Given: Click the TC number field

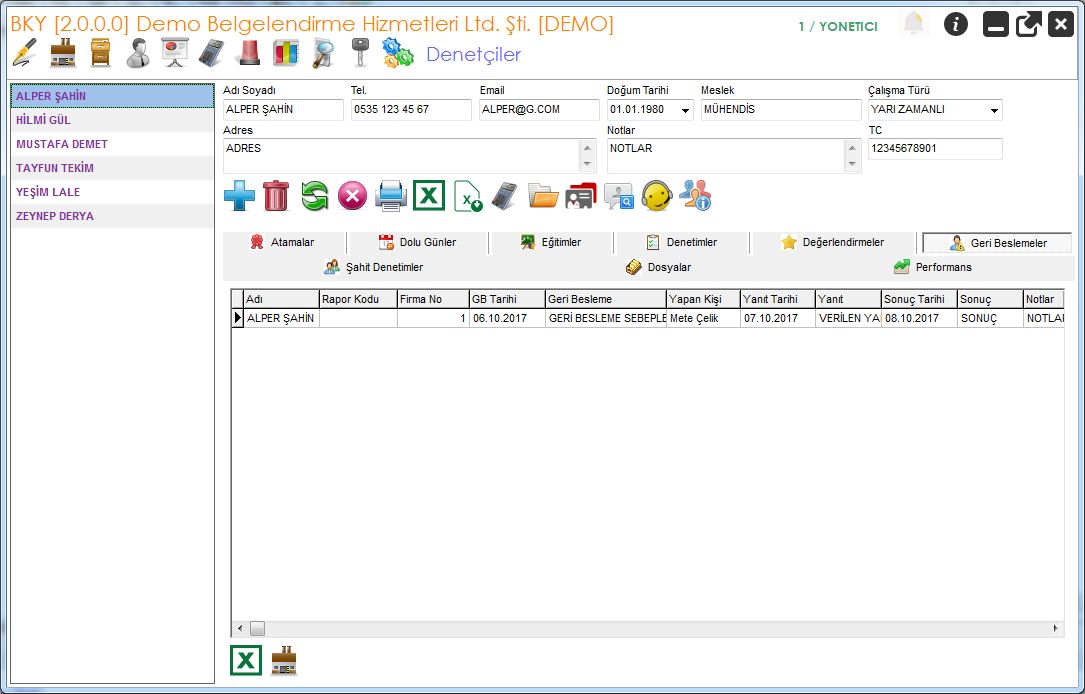Looking at the screenshot, I should click(935, 149).
